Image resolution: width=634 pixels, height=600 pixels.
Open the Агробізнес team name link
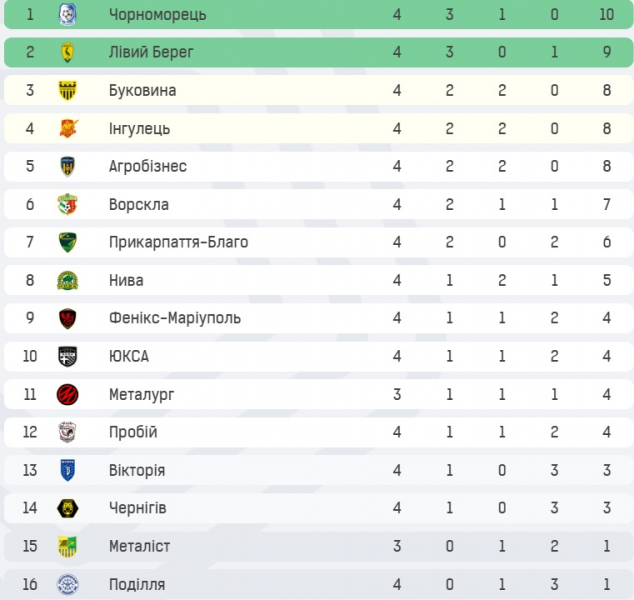coord(148,166)
